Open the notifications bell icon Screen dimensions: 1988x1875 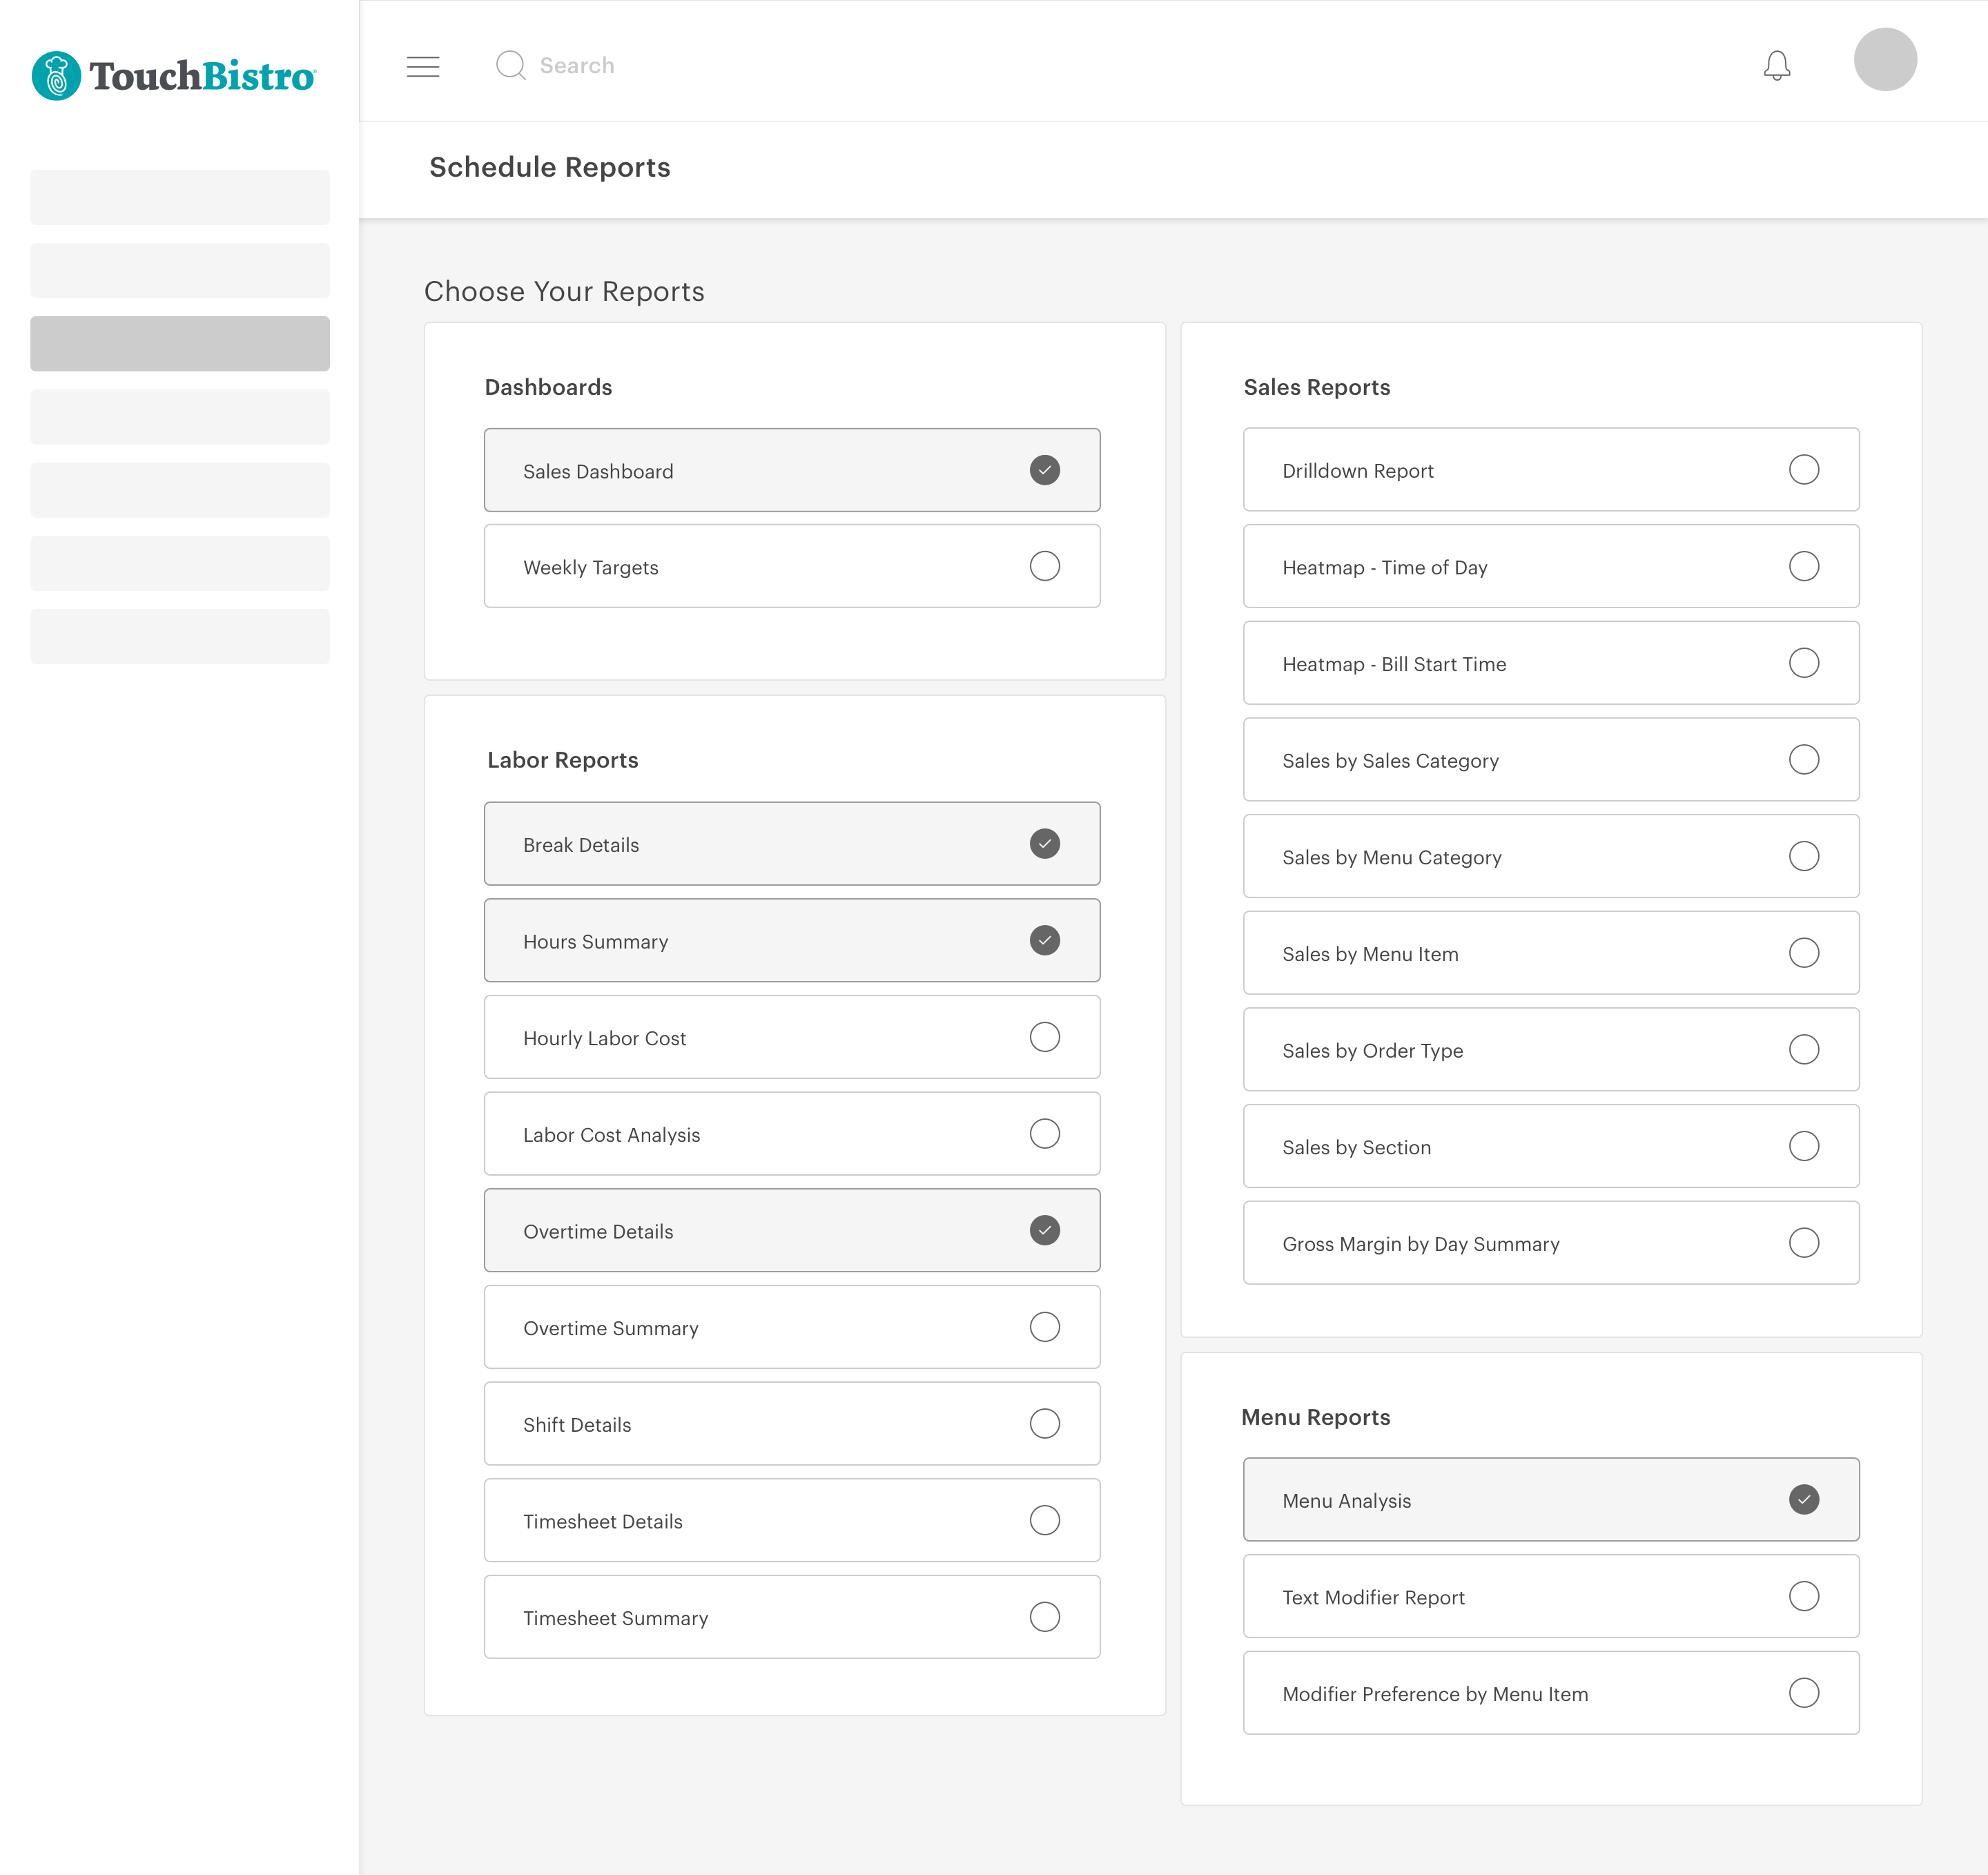(x=1776, y=66)
